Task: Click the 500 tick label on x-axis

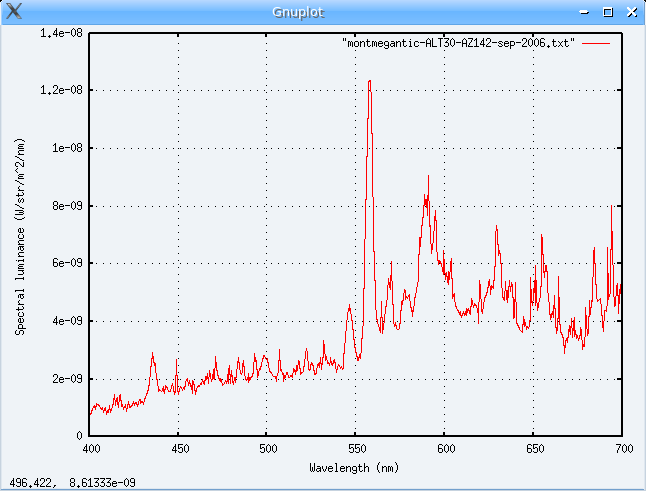Action: [267, 449]
